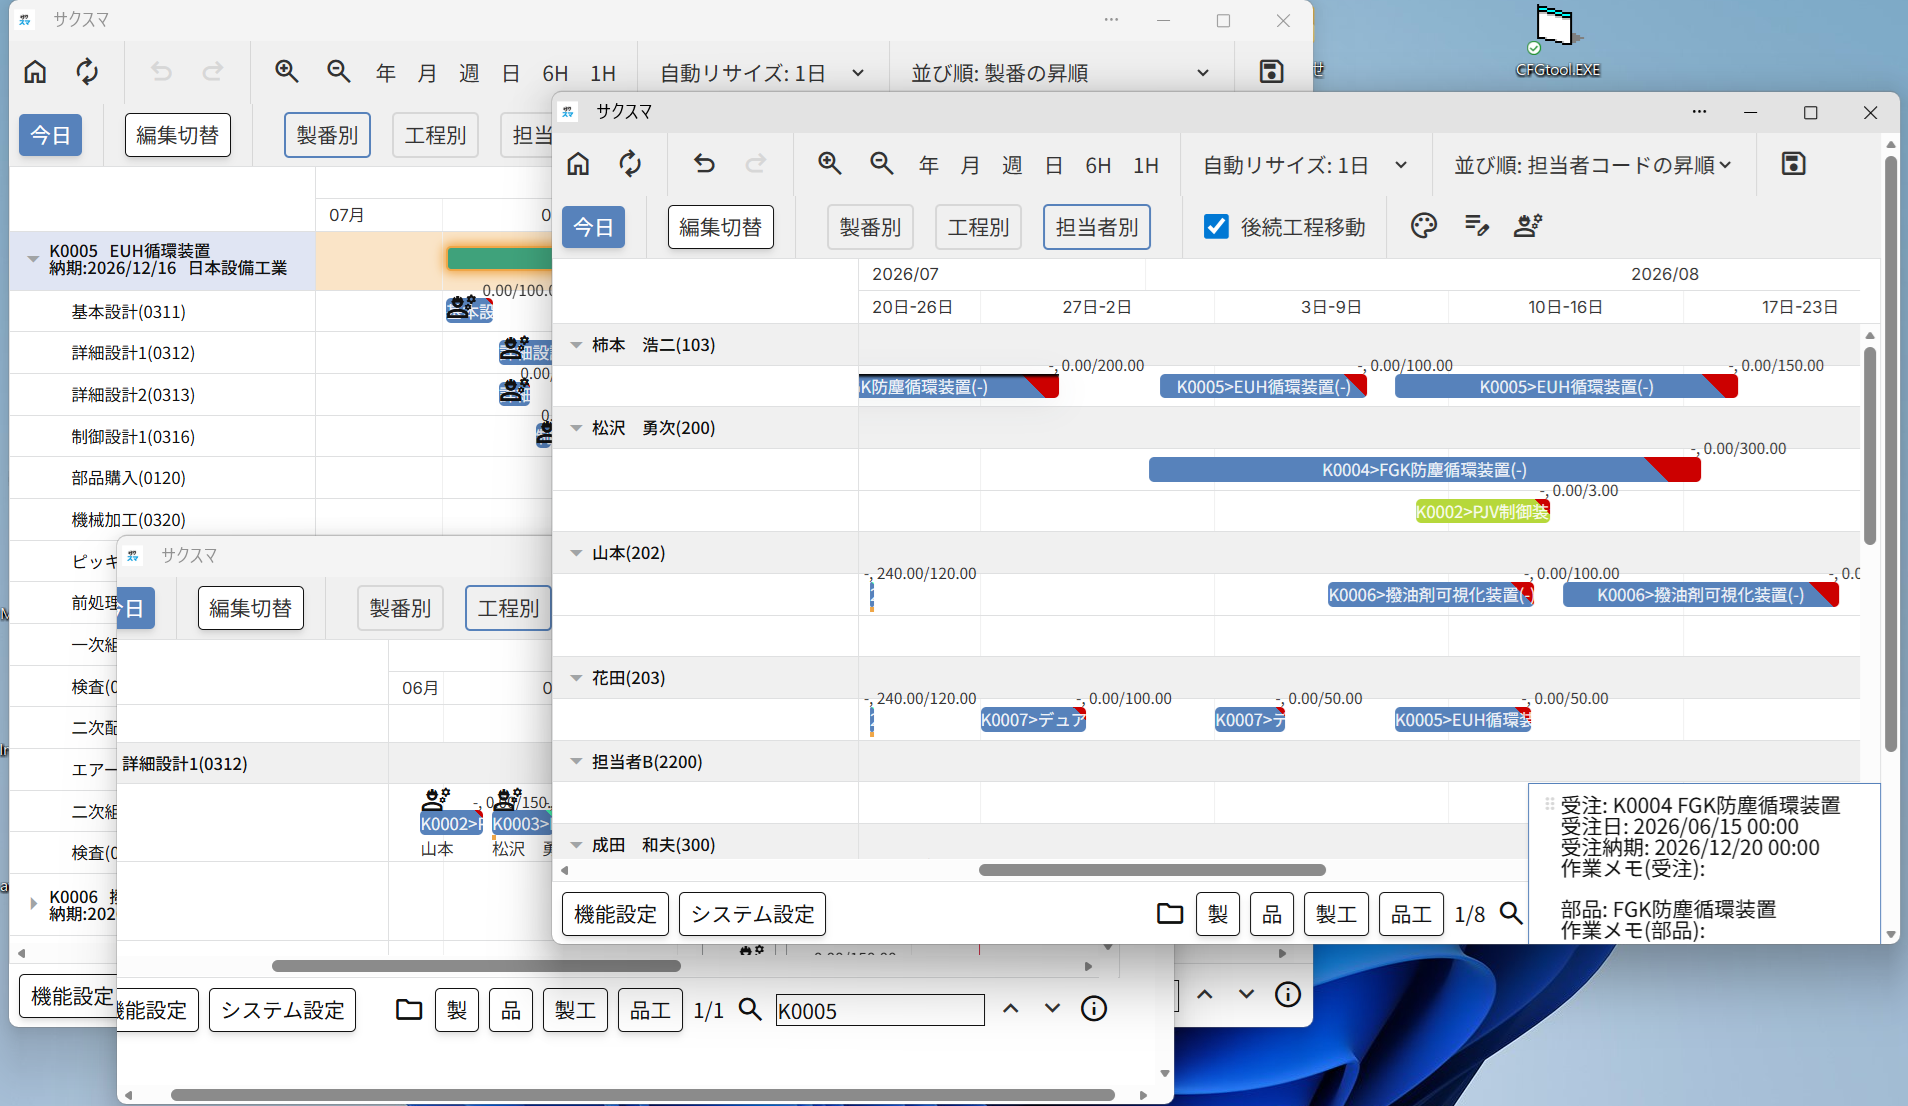This screenshot has height=1106, width=1908.
Task: Switch to the 製番別 view in the front window
Action: coord(870,227)
